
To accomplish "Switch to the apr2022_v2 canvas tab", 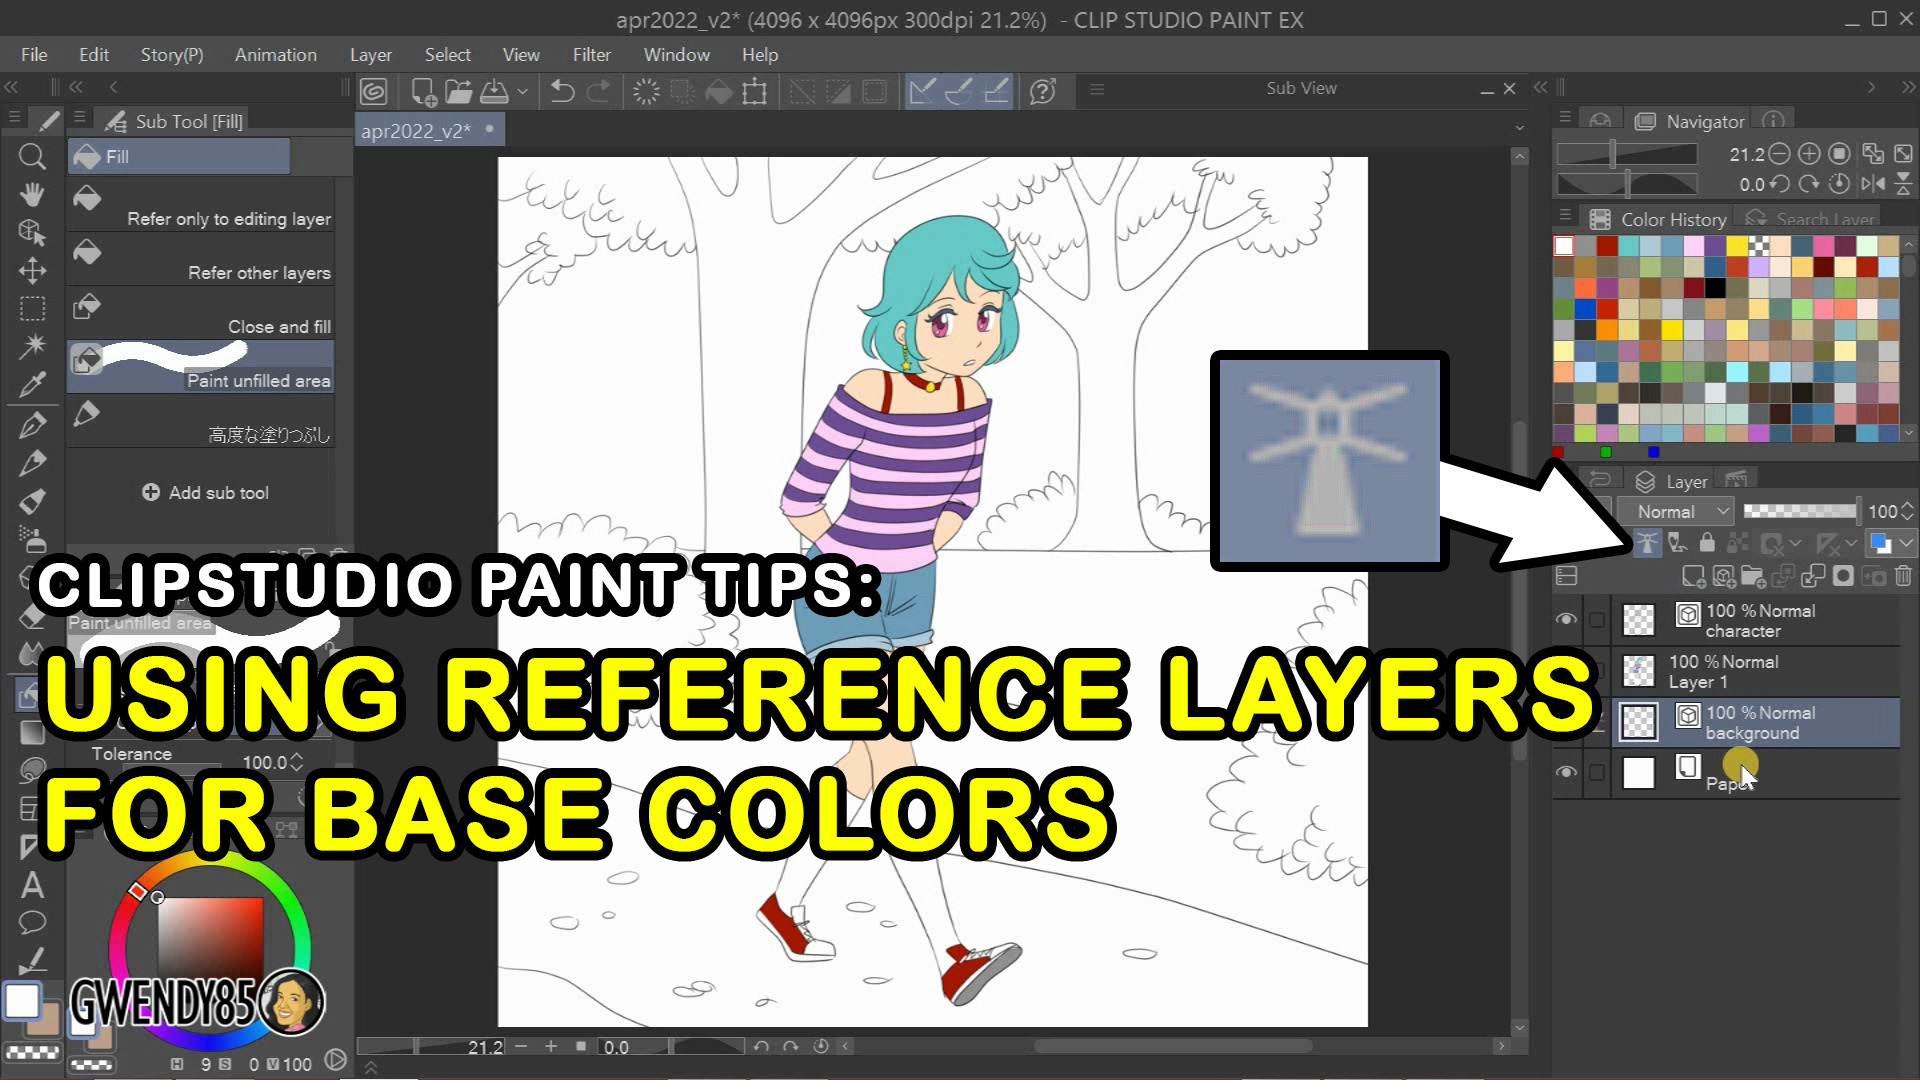I will [416, 131].
